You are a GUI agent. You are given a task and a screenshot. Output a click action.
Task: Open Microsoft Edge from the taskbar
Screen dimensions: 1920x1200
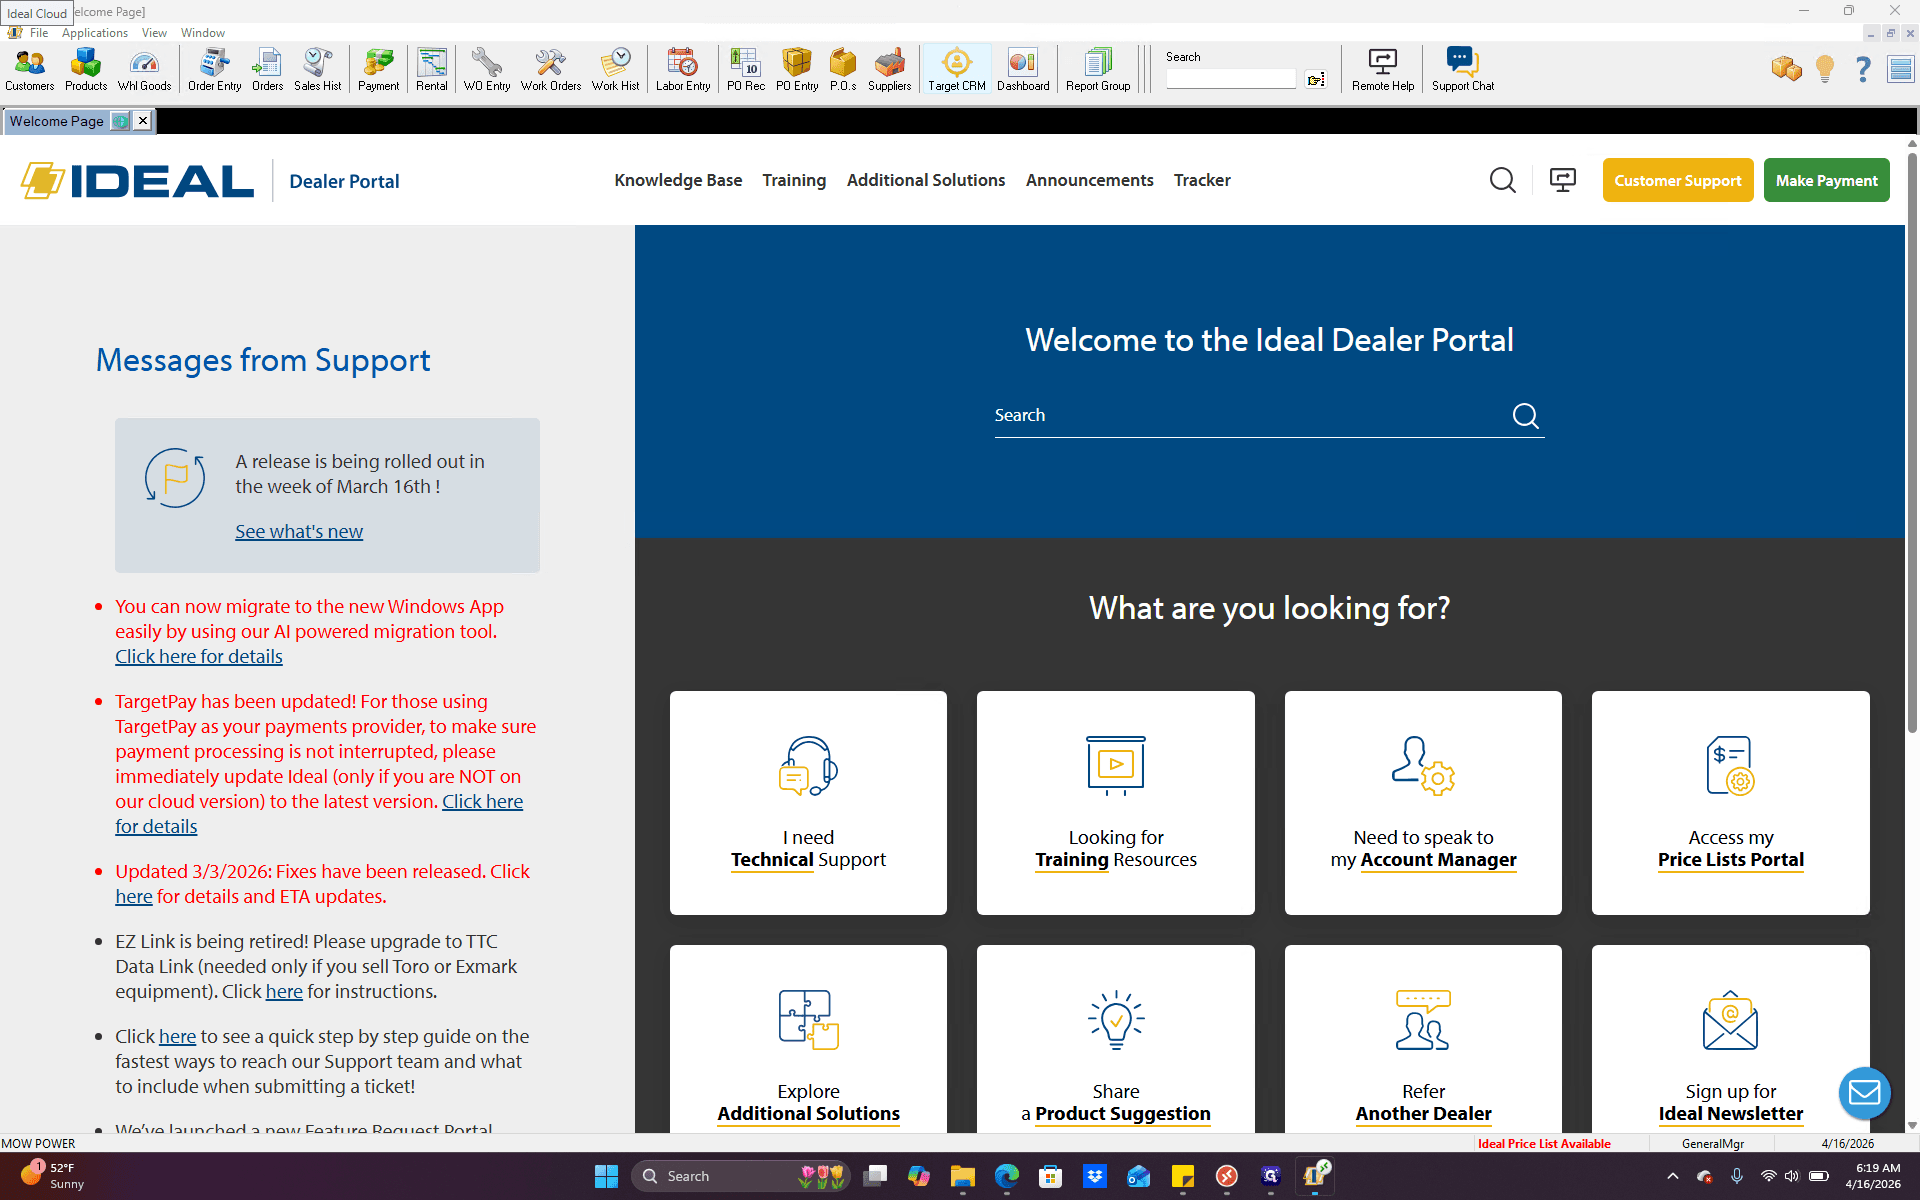click(x=1006, y=1176)
